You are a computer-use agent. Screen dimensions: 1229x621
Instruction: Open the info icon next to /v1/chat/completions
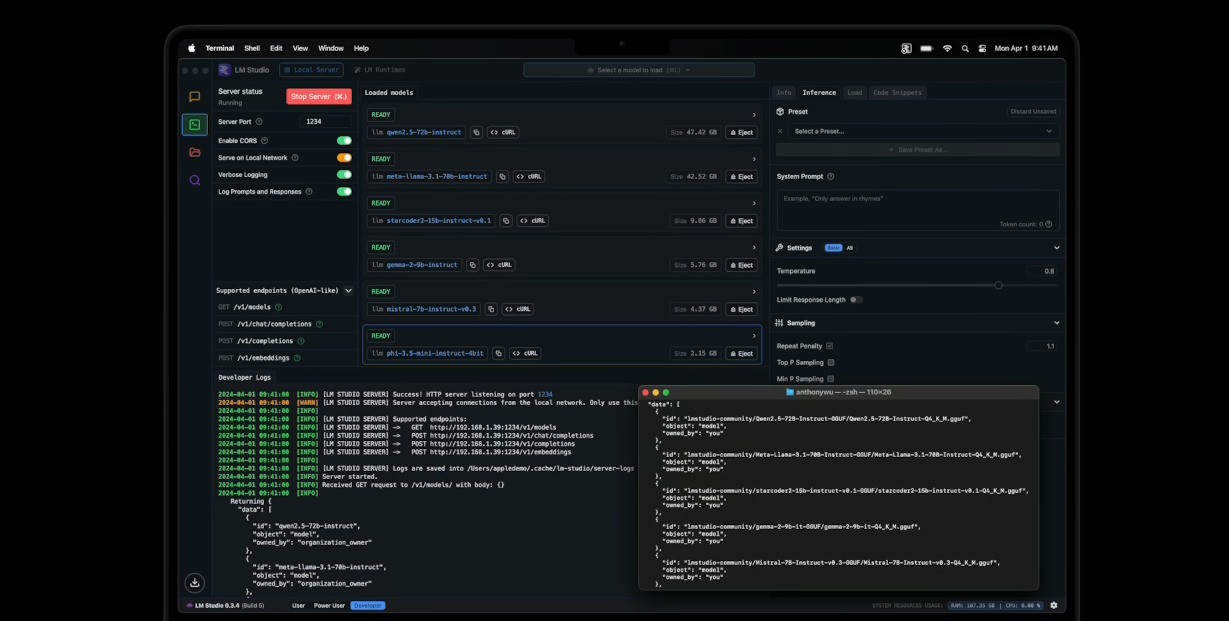[x=320, y=324]
